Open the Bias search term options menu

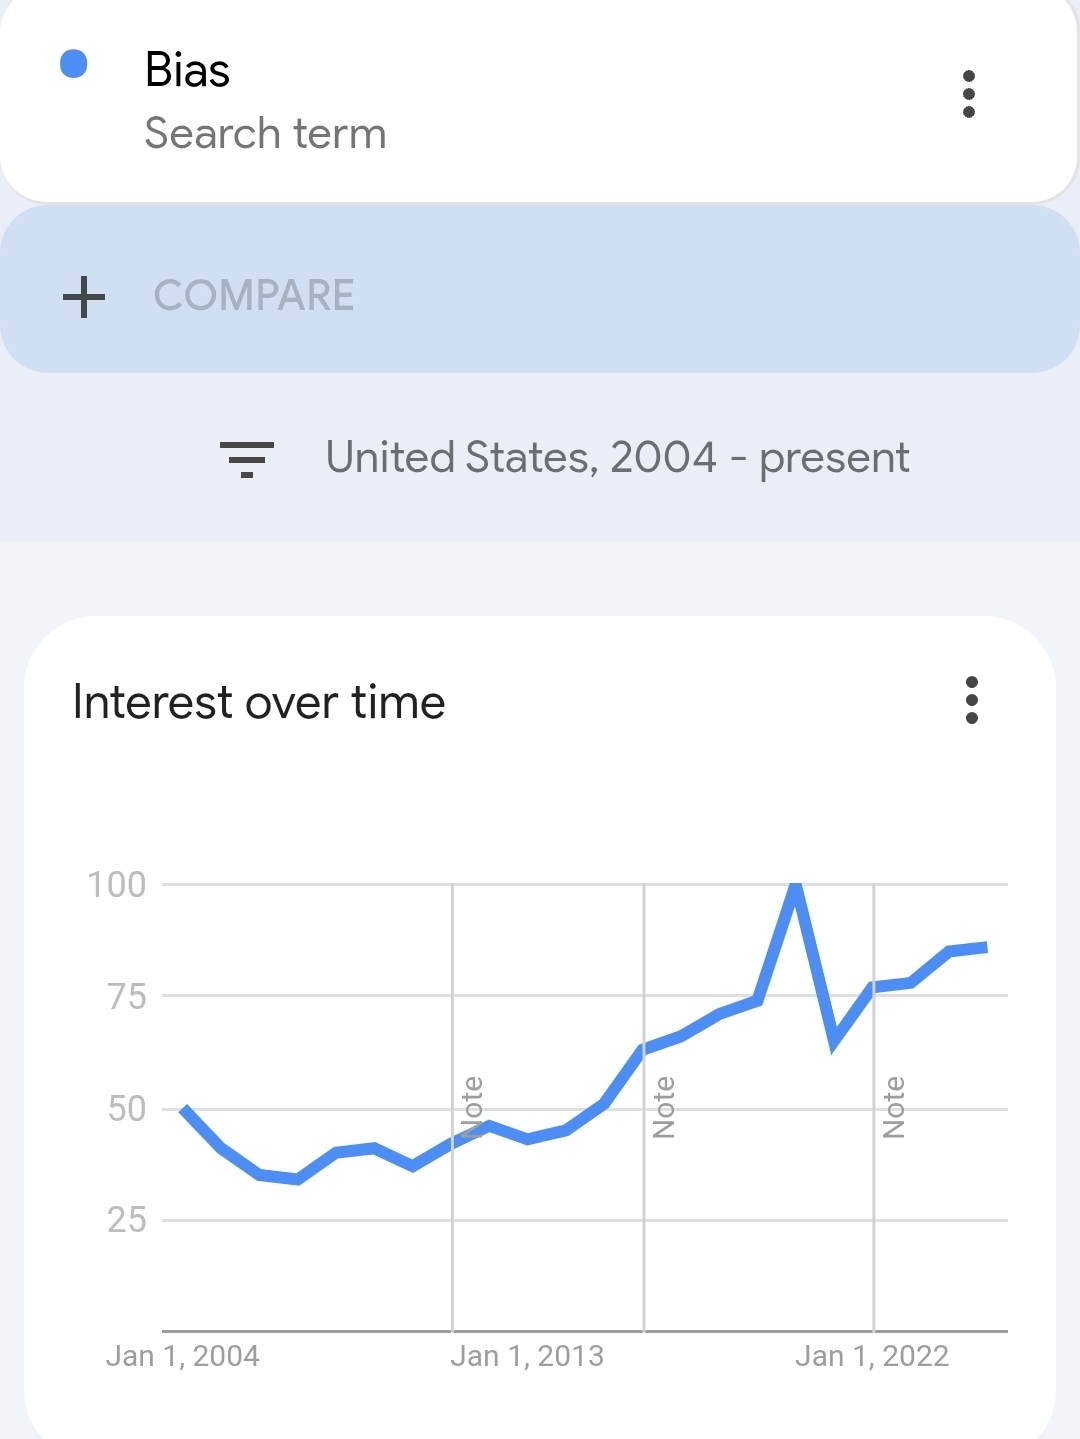pos(968,94)
